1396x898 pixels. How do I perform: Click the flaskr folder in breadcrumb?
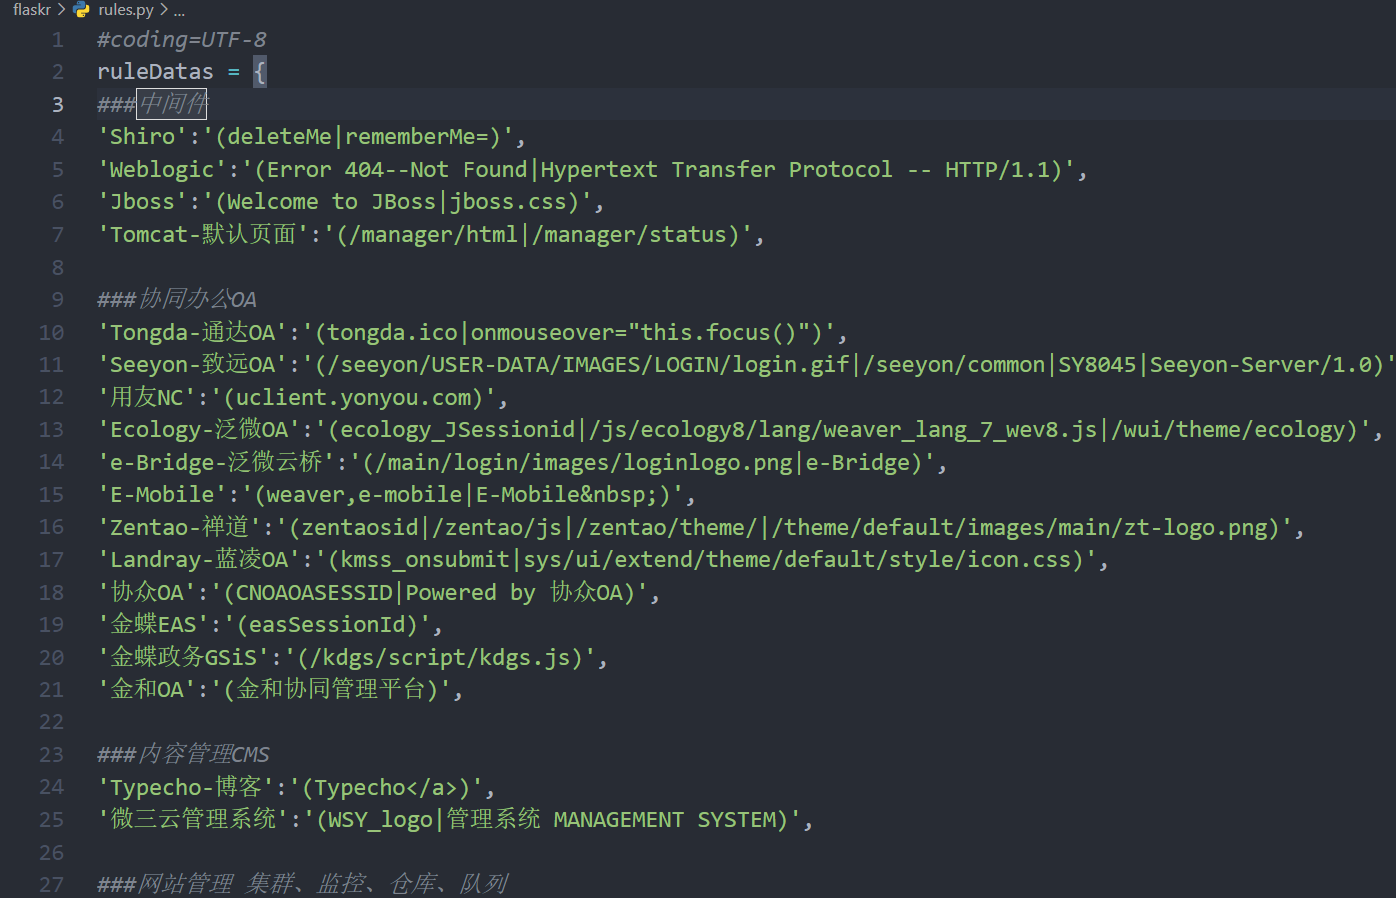click(x=32, y=10)
